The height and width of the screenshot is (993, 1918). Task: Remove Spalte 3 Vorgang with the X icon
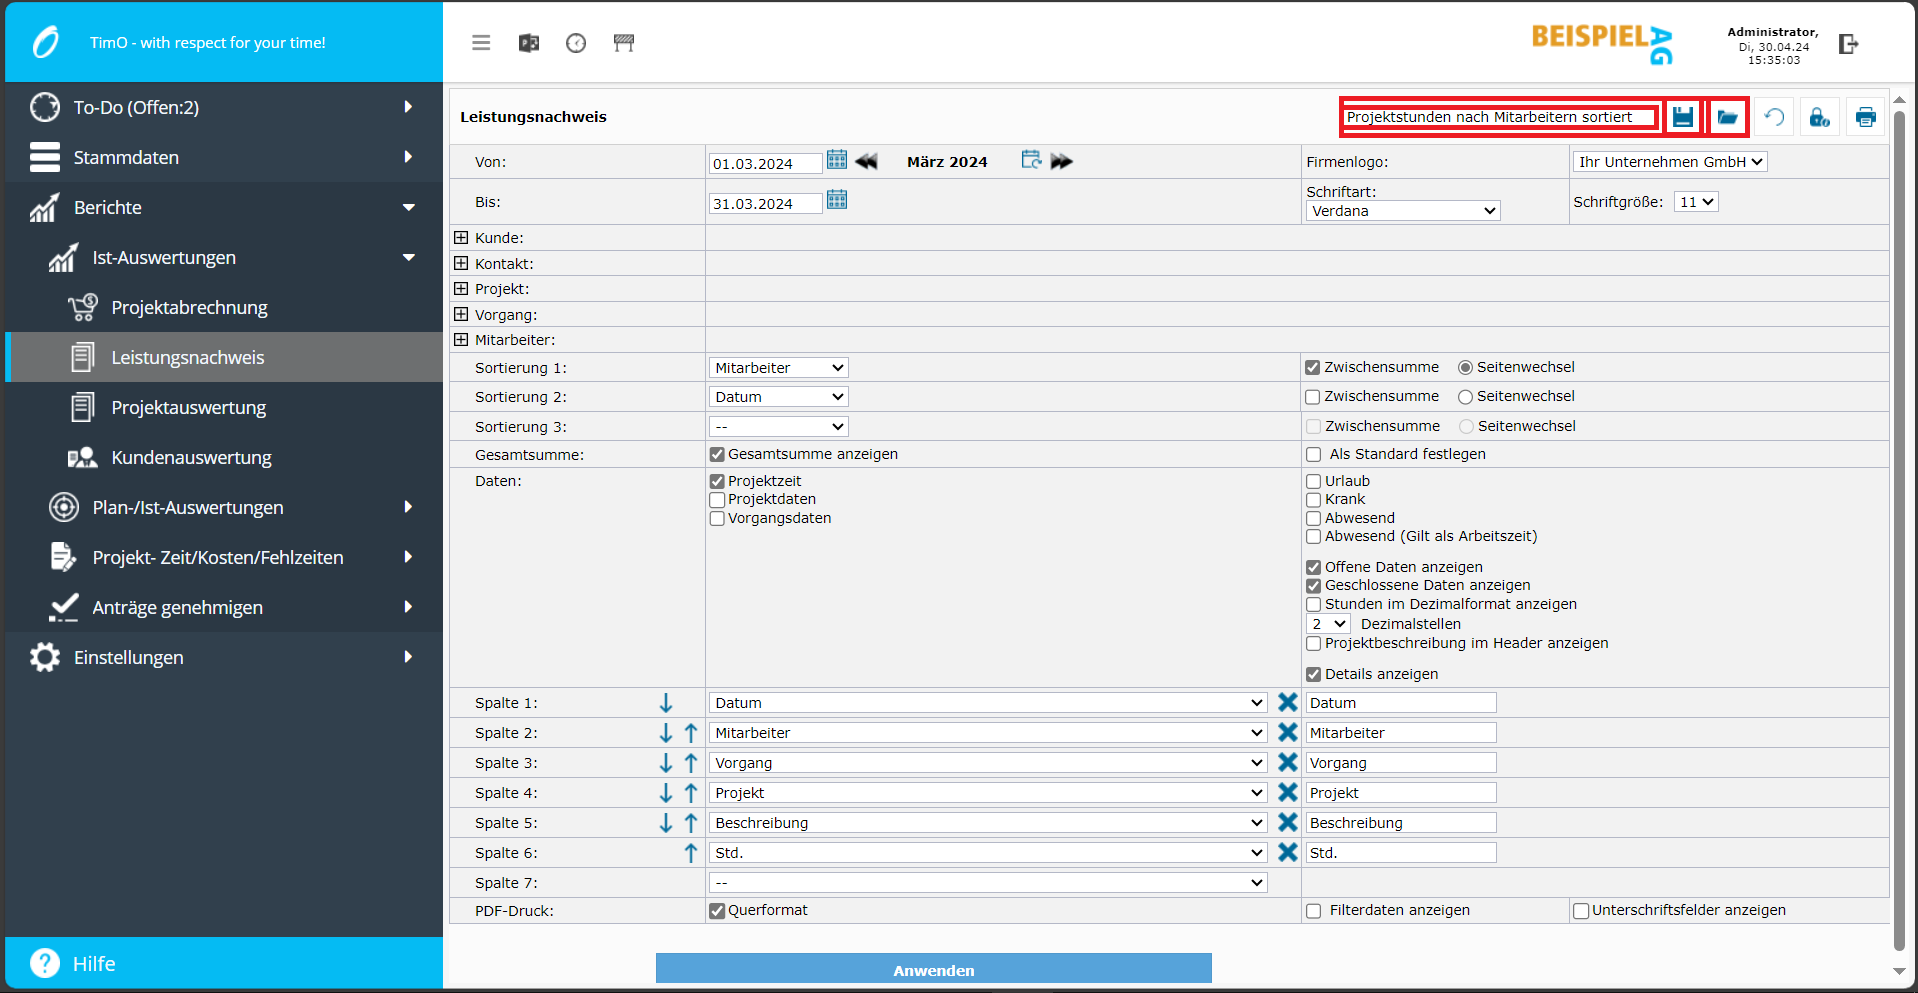pyautogui.click(x=1287, y=763)
